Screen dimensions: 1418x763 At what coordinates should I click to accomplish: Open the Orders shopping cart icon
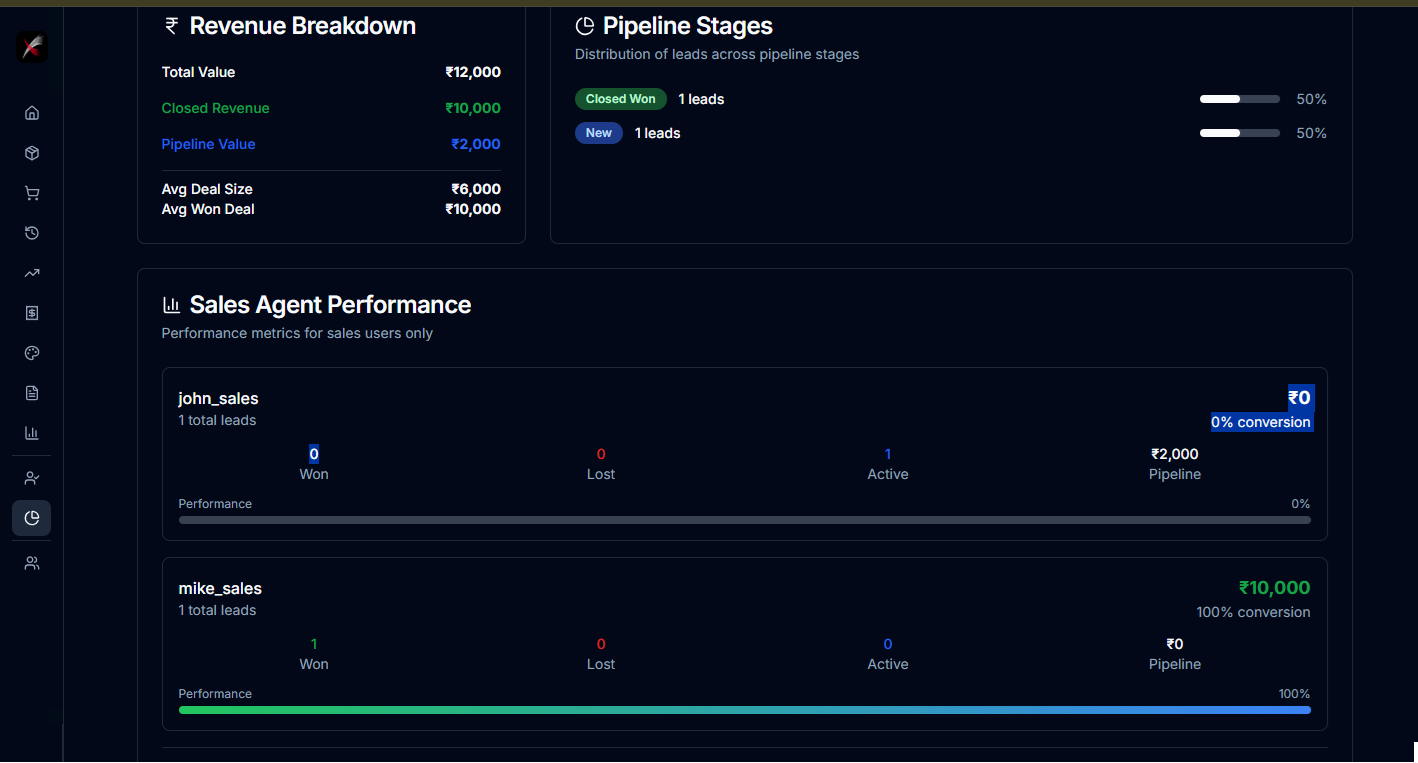click(31, 193)
